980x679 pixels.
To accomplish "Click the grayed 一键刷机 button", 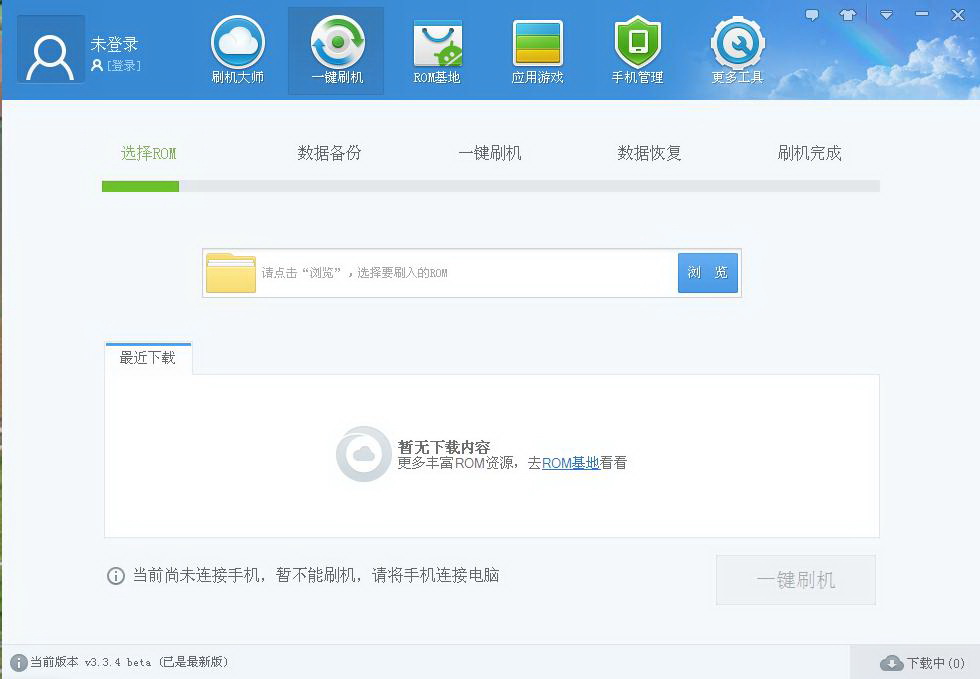I will (796, 580).
